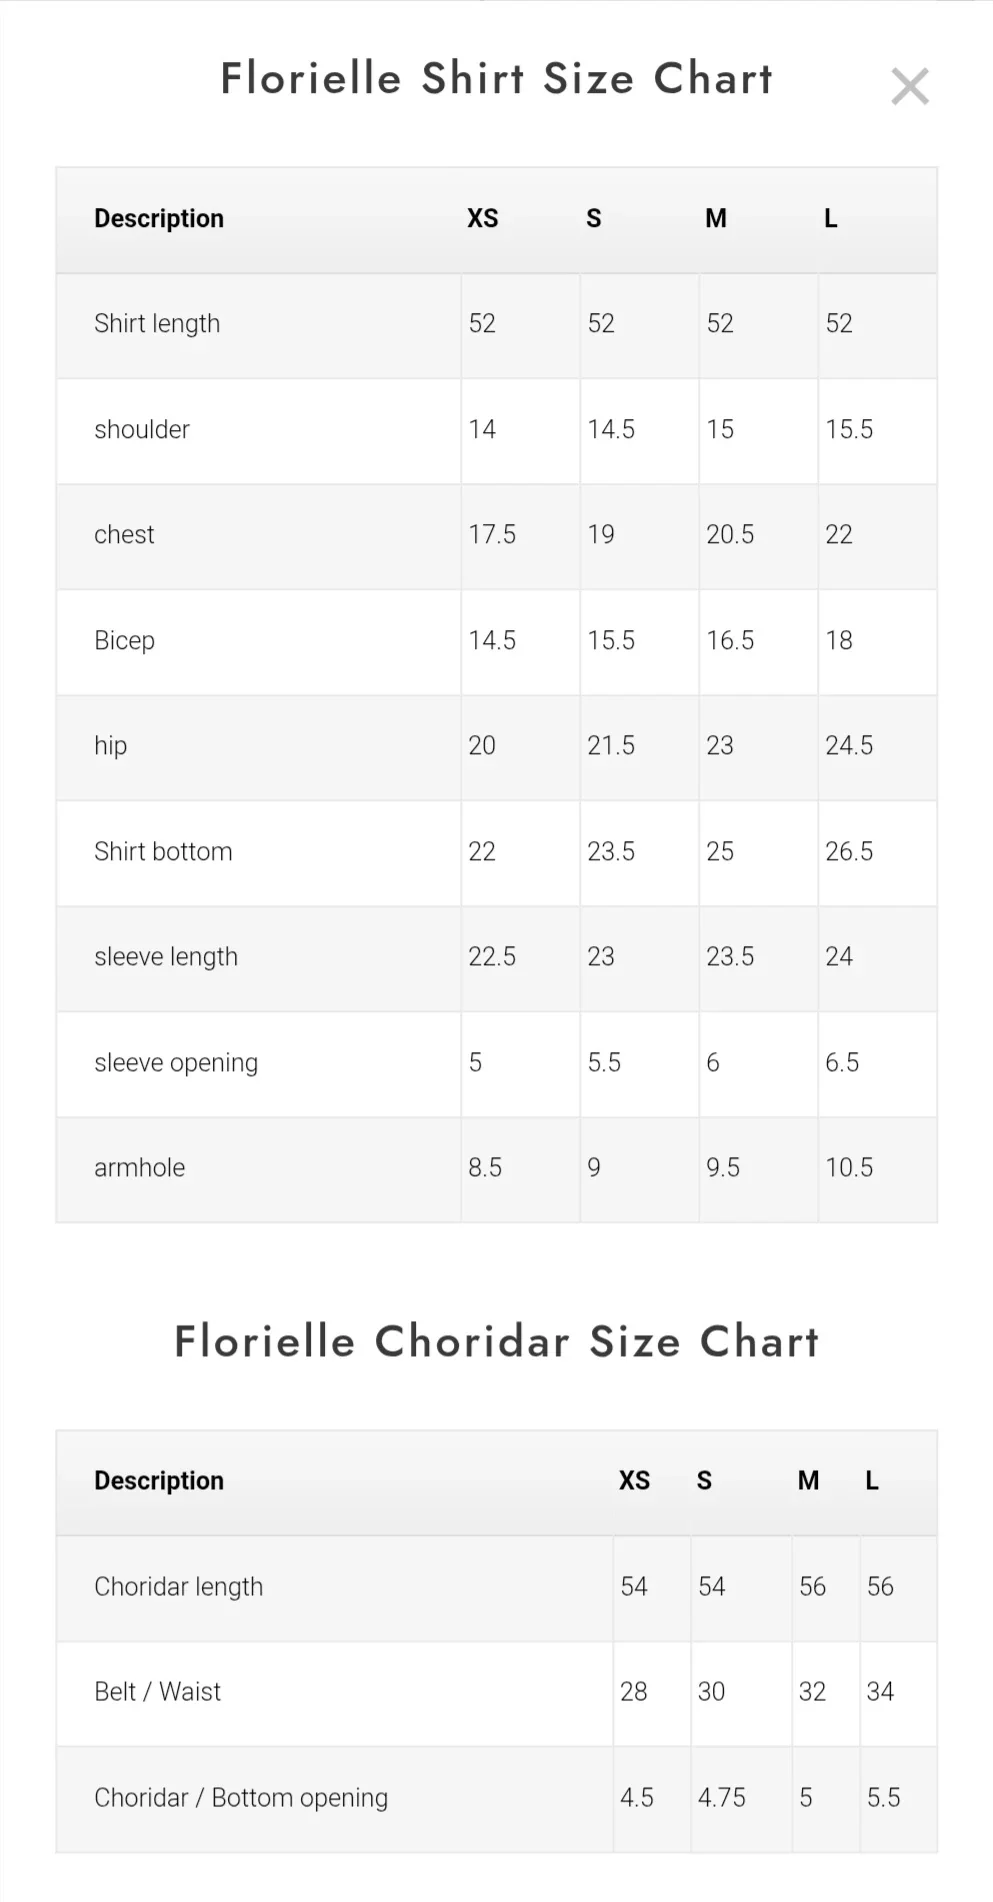Click the armhole value for size L
Viewport: 993px width, 1902px height.
coord(849,1168)
